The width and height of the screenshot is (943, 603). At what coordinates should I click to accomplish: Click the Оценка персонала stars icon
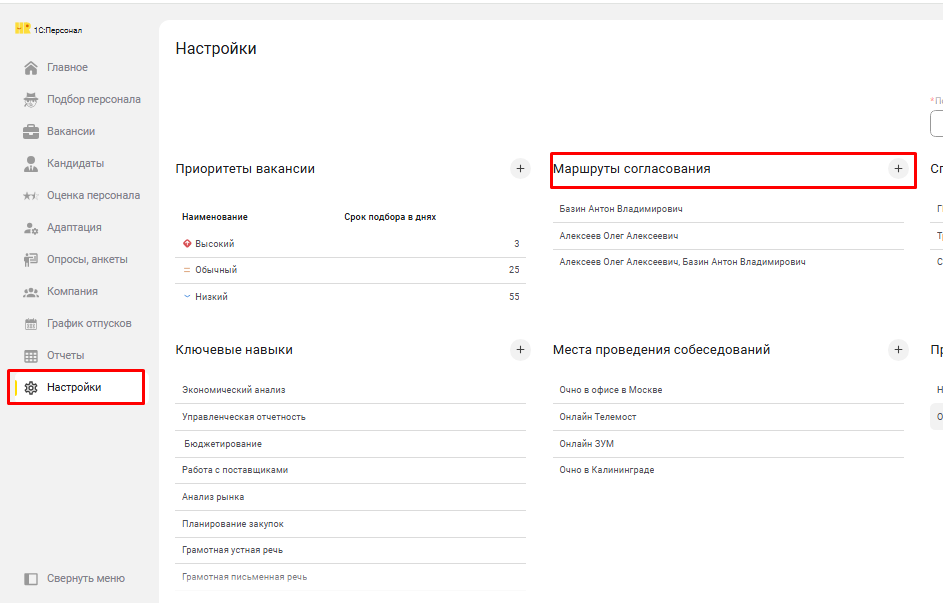[31, 196]
